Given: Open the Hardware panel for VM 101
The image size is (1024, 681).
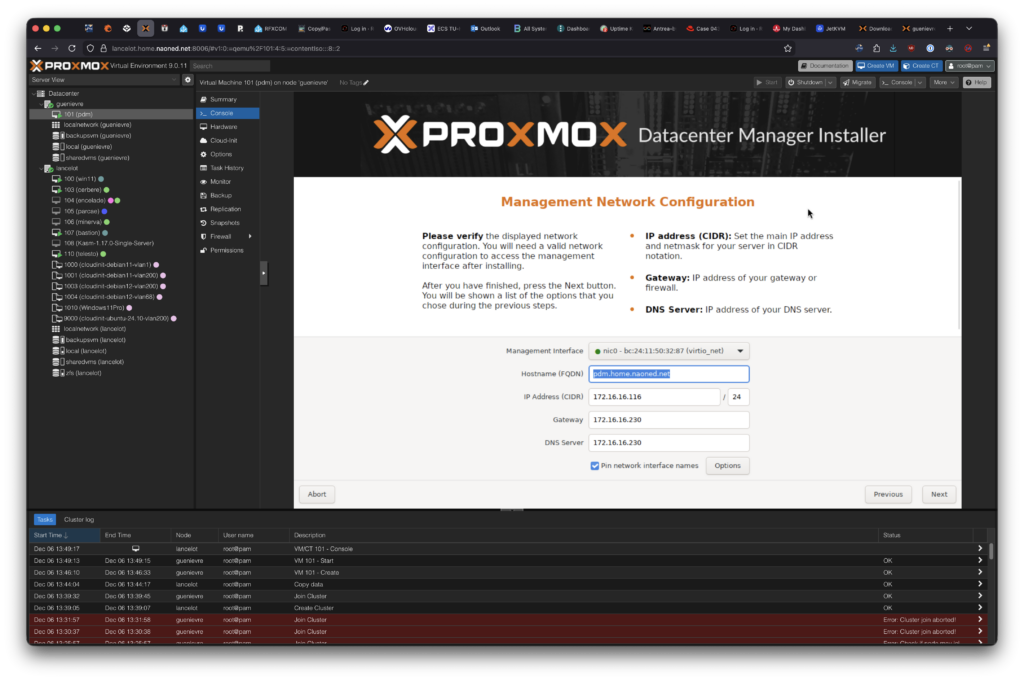Looking at the screenshot, I should point(223,127).
